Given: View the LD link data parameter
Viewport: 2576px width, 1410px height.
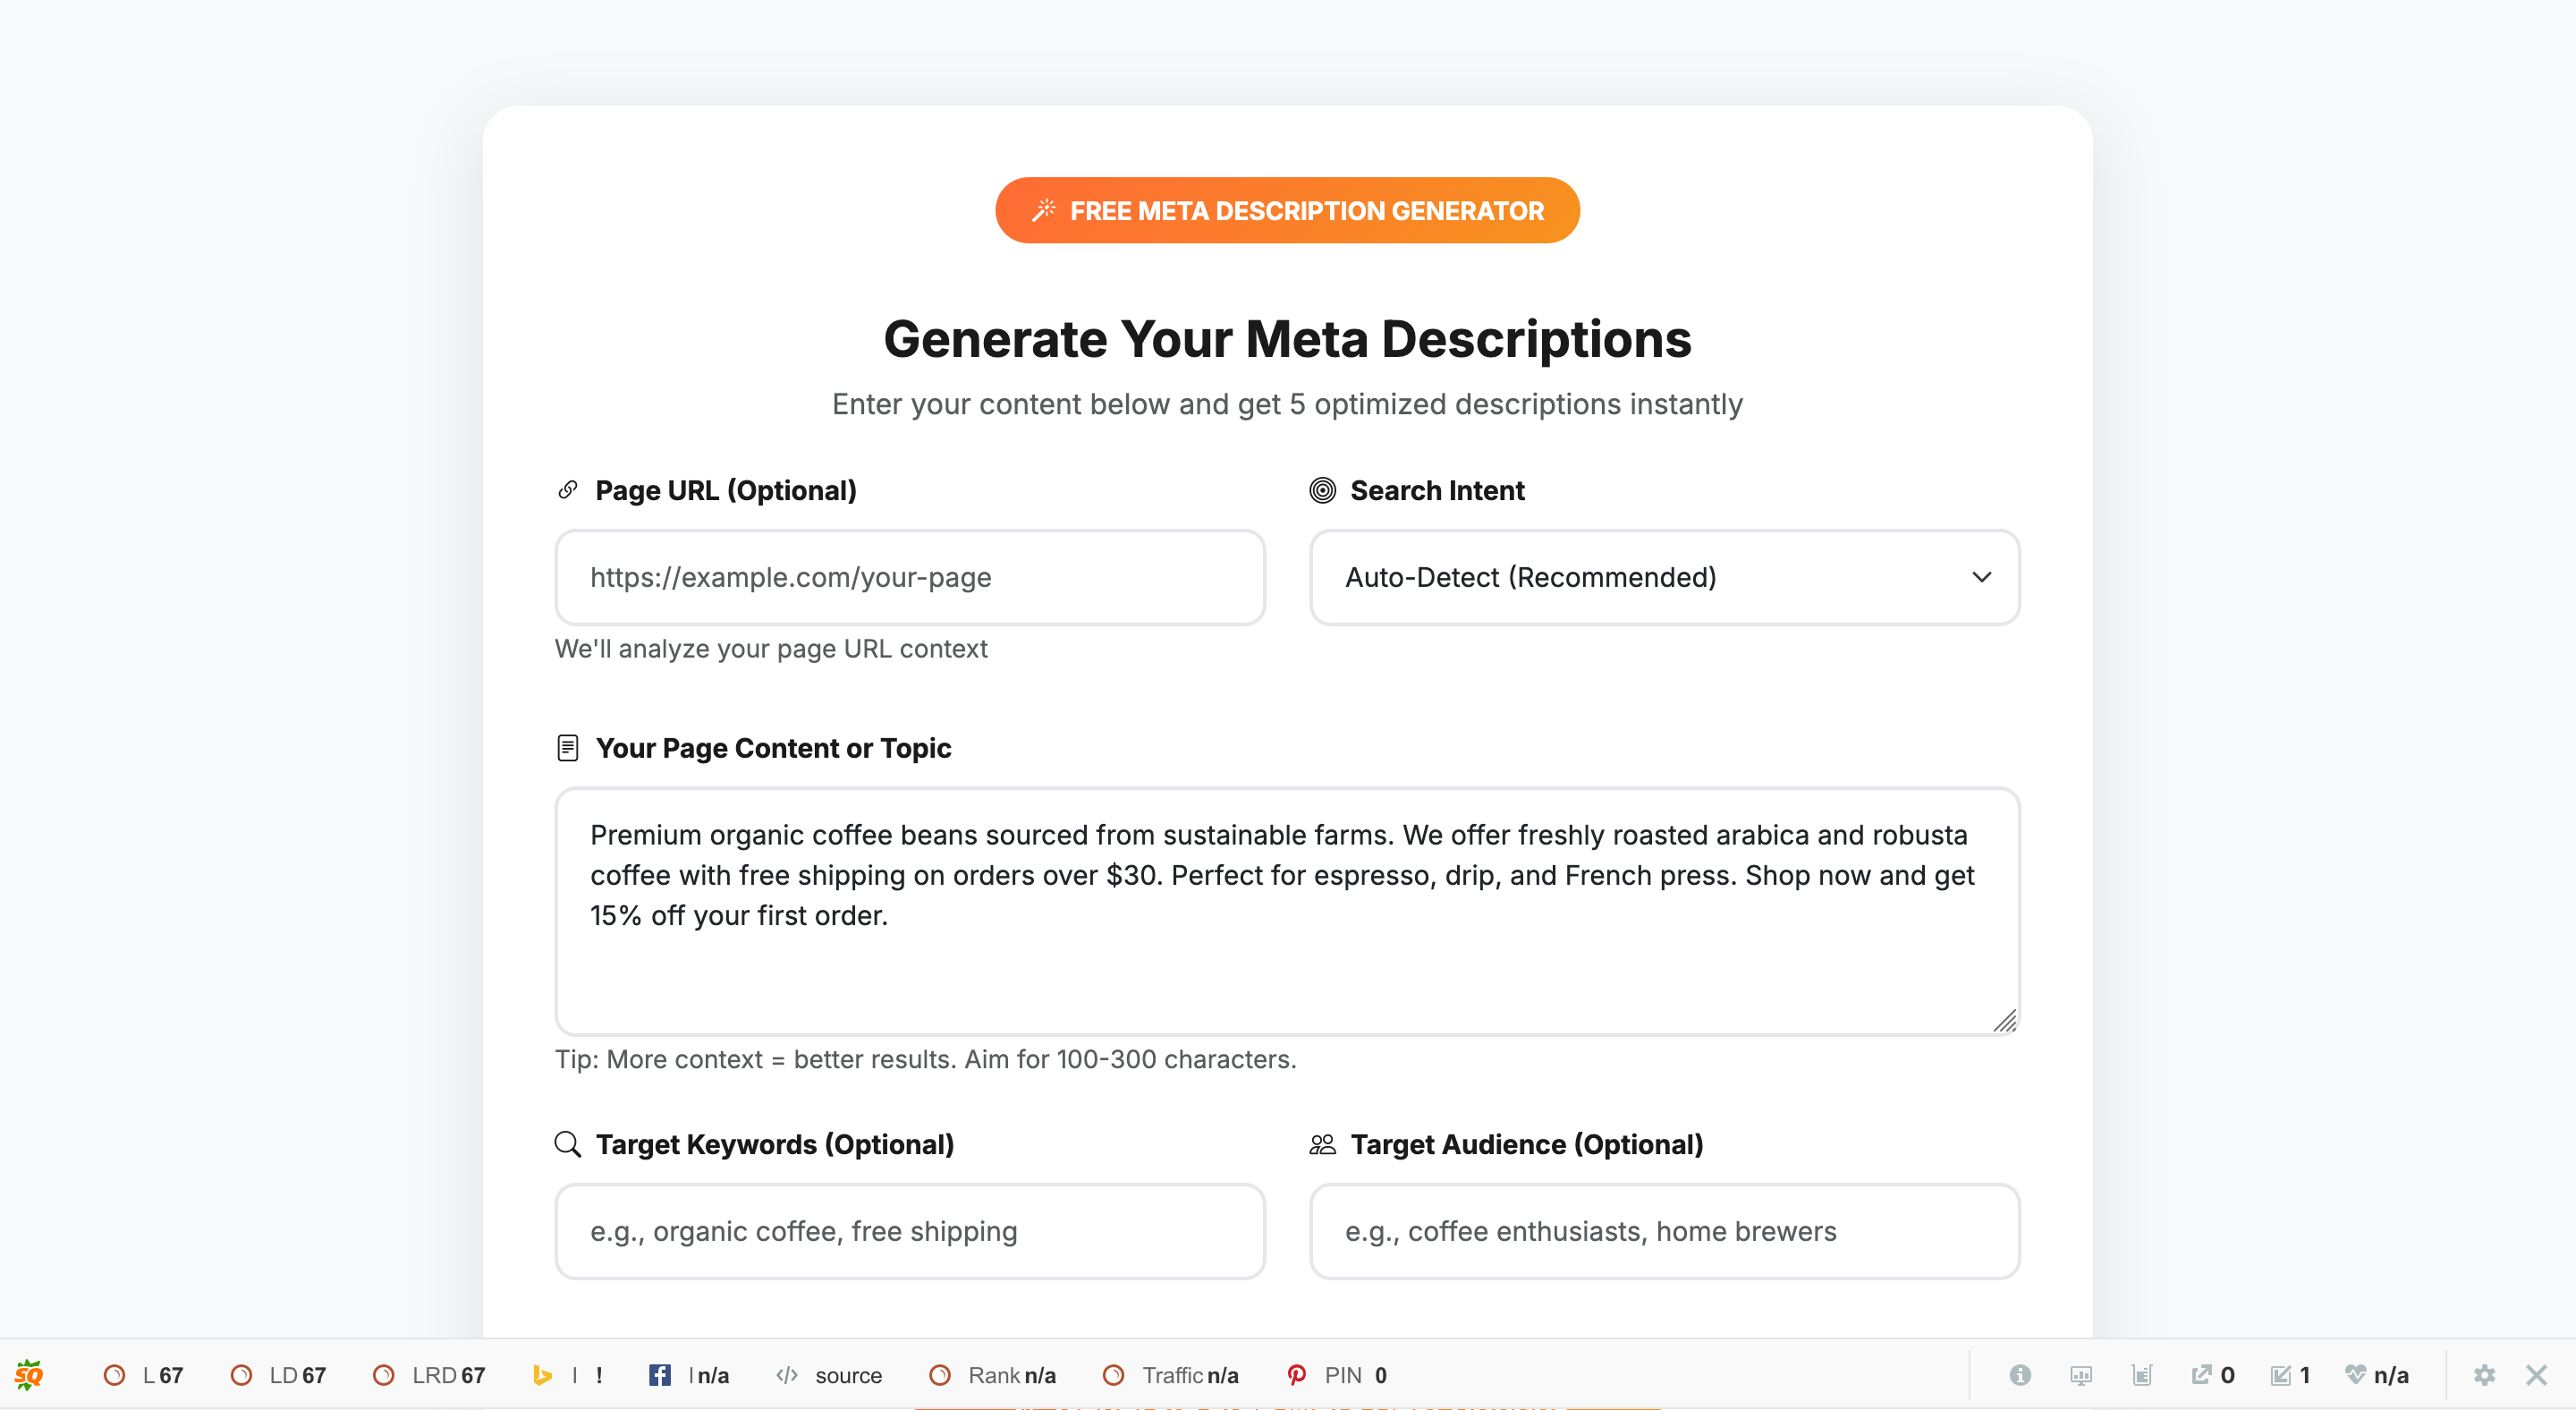Looking at the screenshot, I should (x=278, y=1375).
